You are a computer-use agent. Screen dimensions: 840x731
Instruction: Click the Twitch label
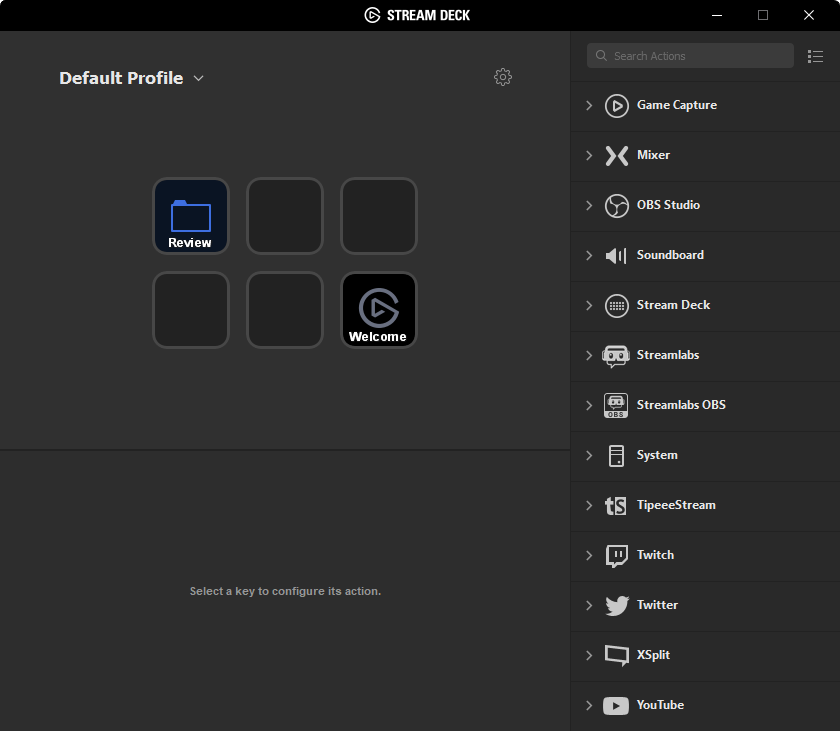coord(655,555)
